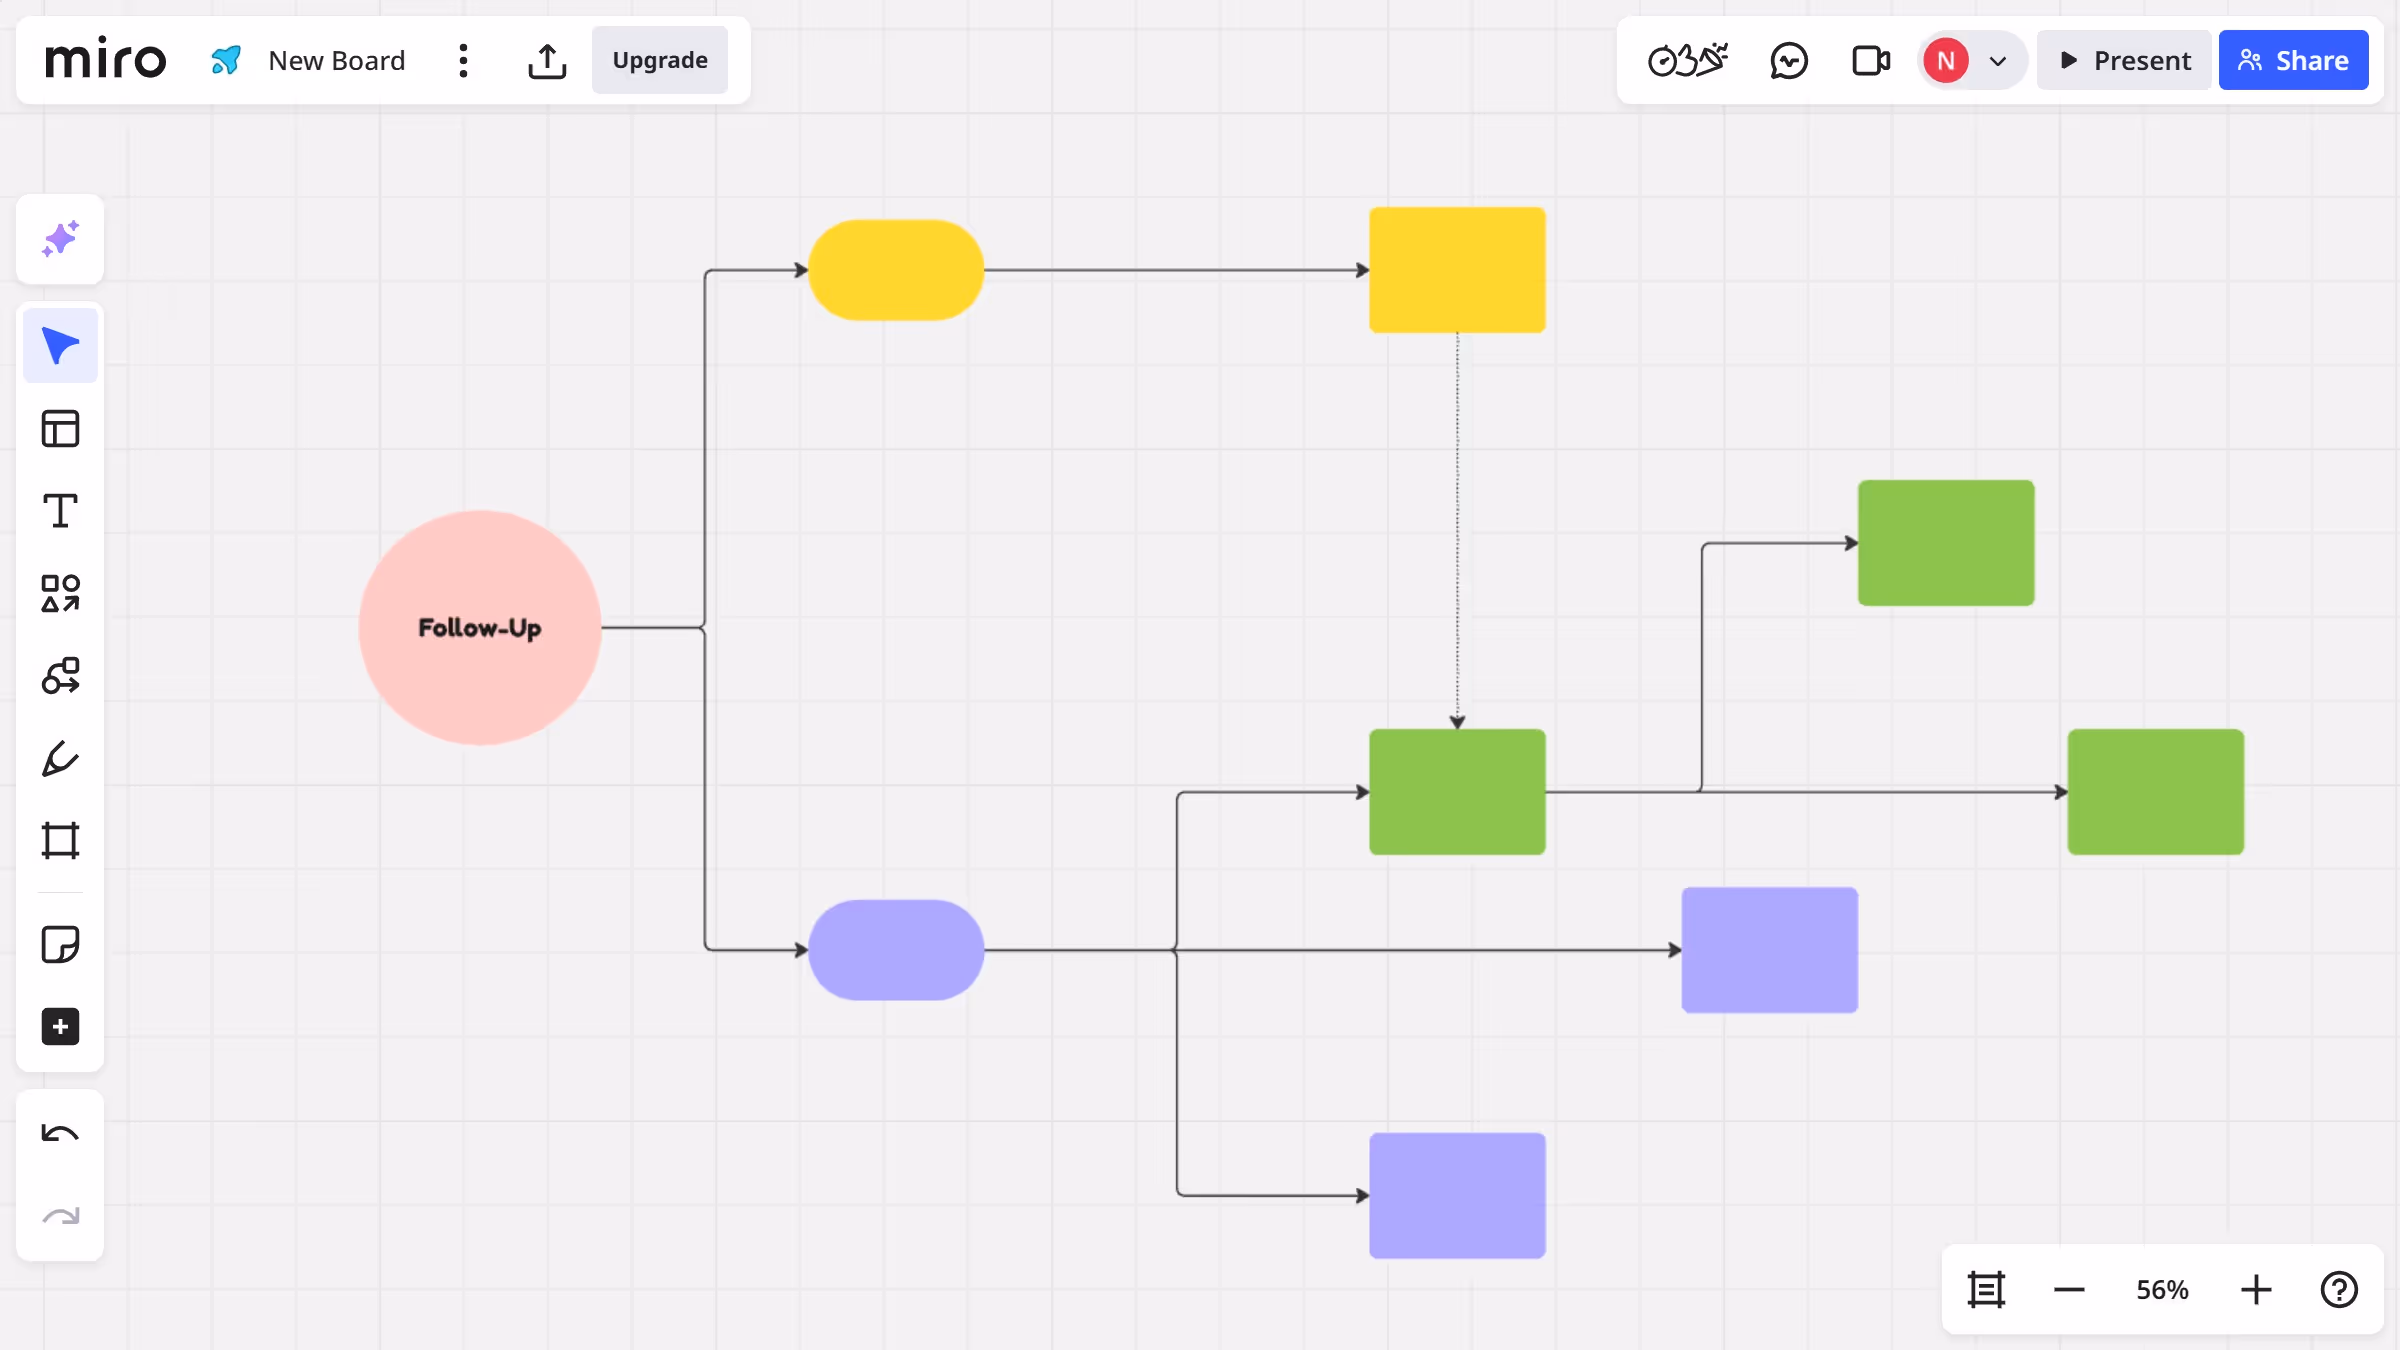The image size is (2400, 1350).
Task: Select the AI assistant sparkles icon
Action: pos(60,239)
